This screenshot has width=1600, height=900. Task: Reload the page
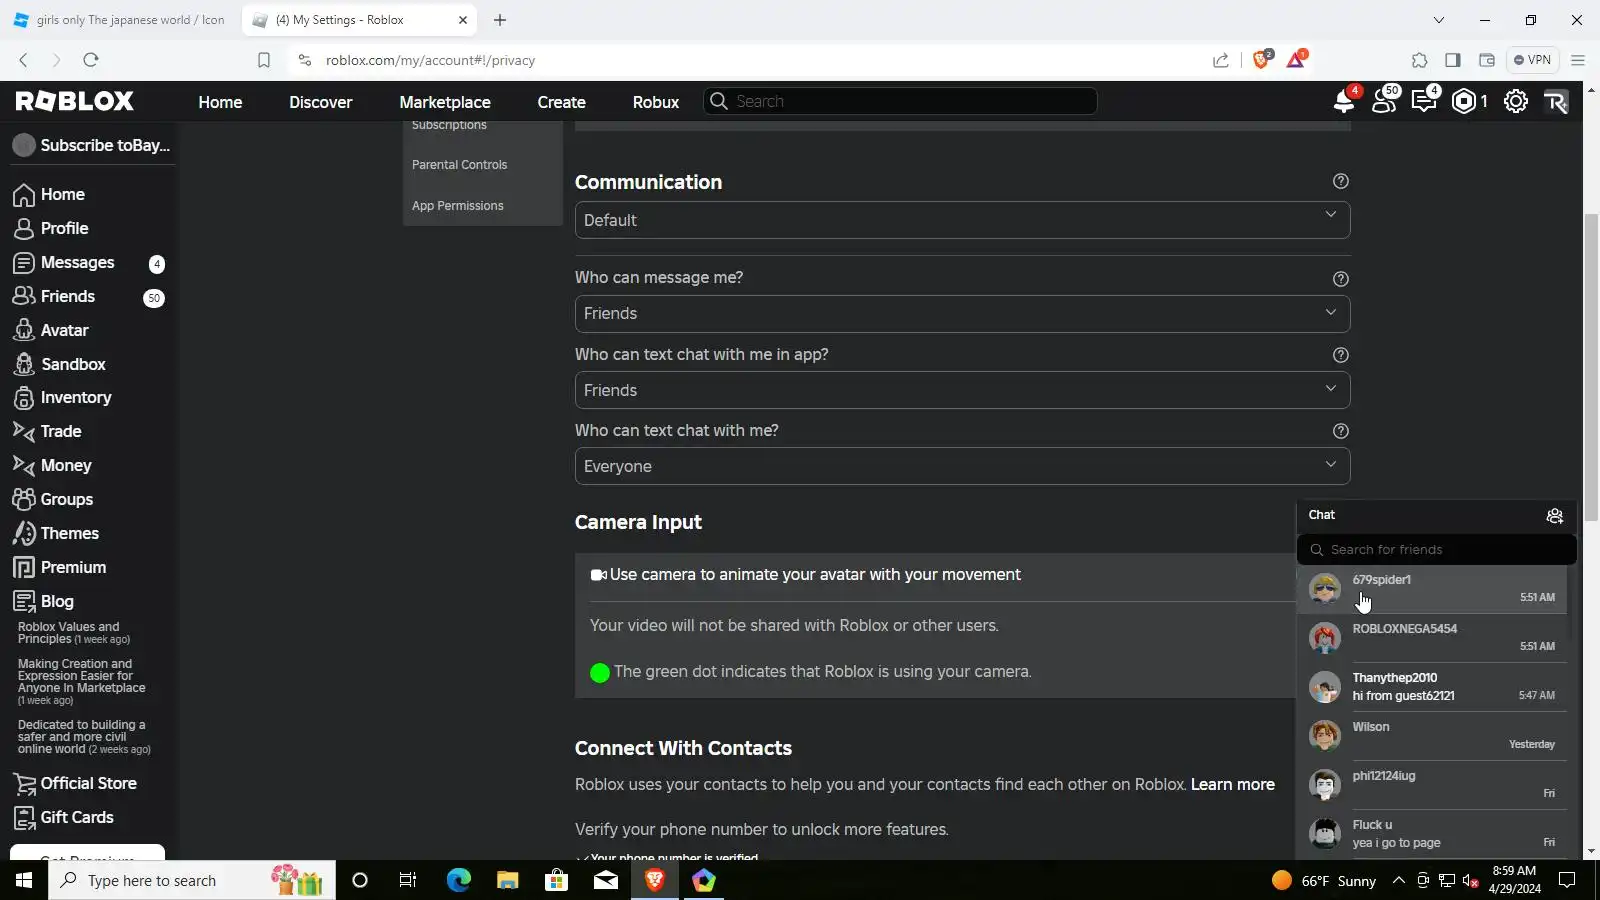click(91, 60)
